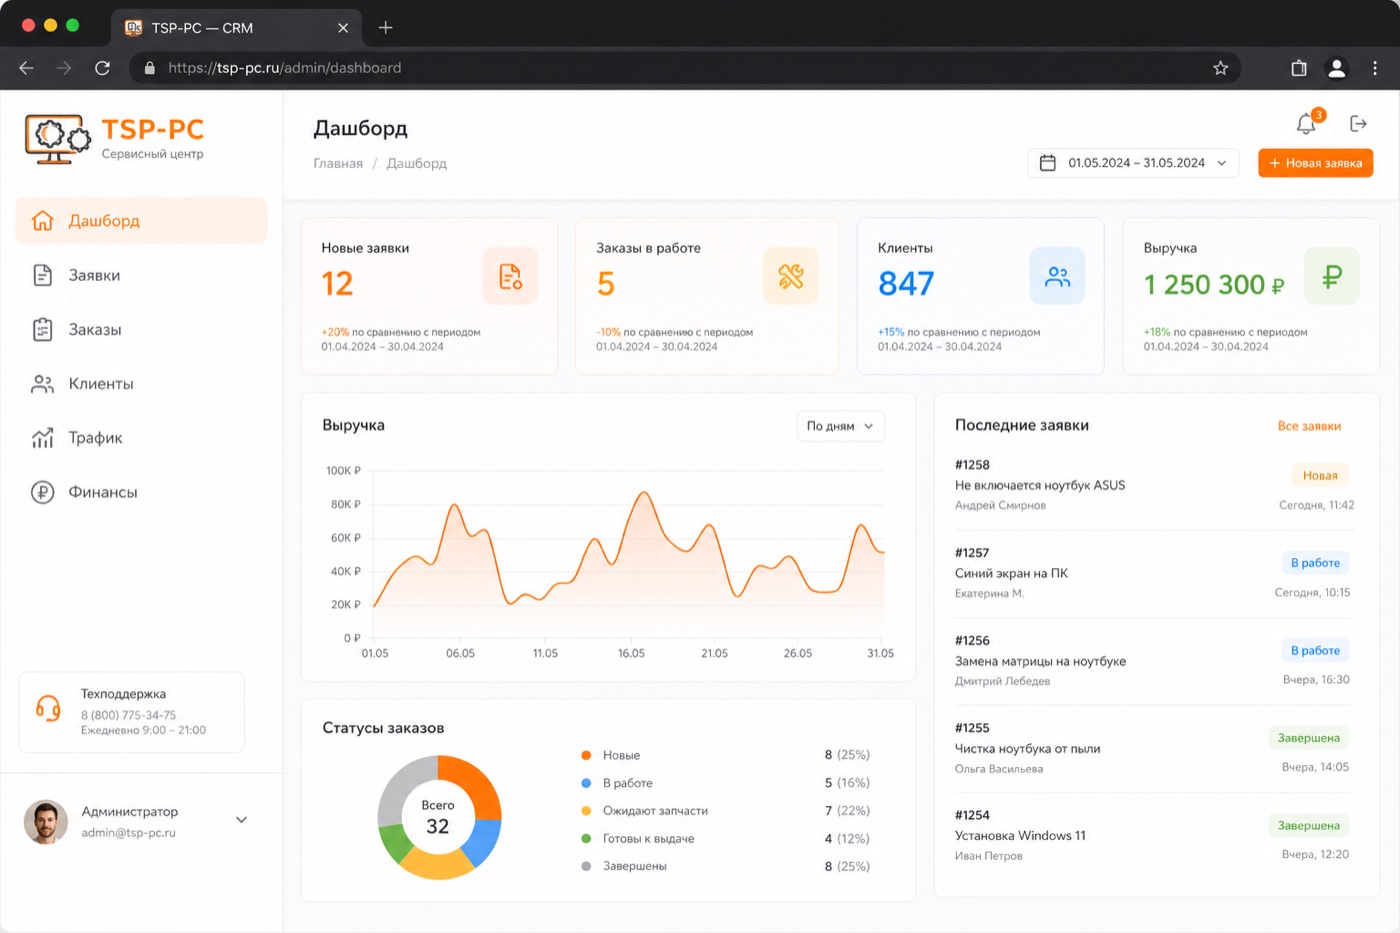Click the admin@tsp-pc.ru email text
The image size is (1400, 933).
tap(128, 833)
